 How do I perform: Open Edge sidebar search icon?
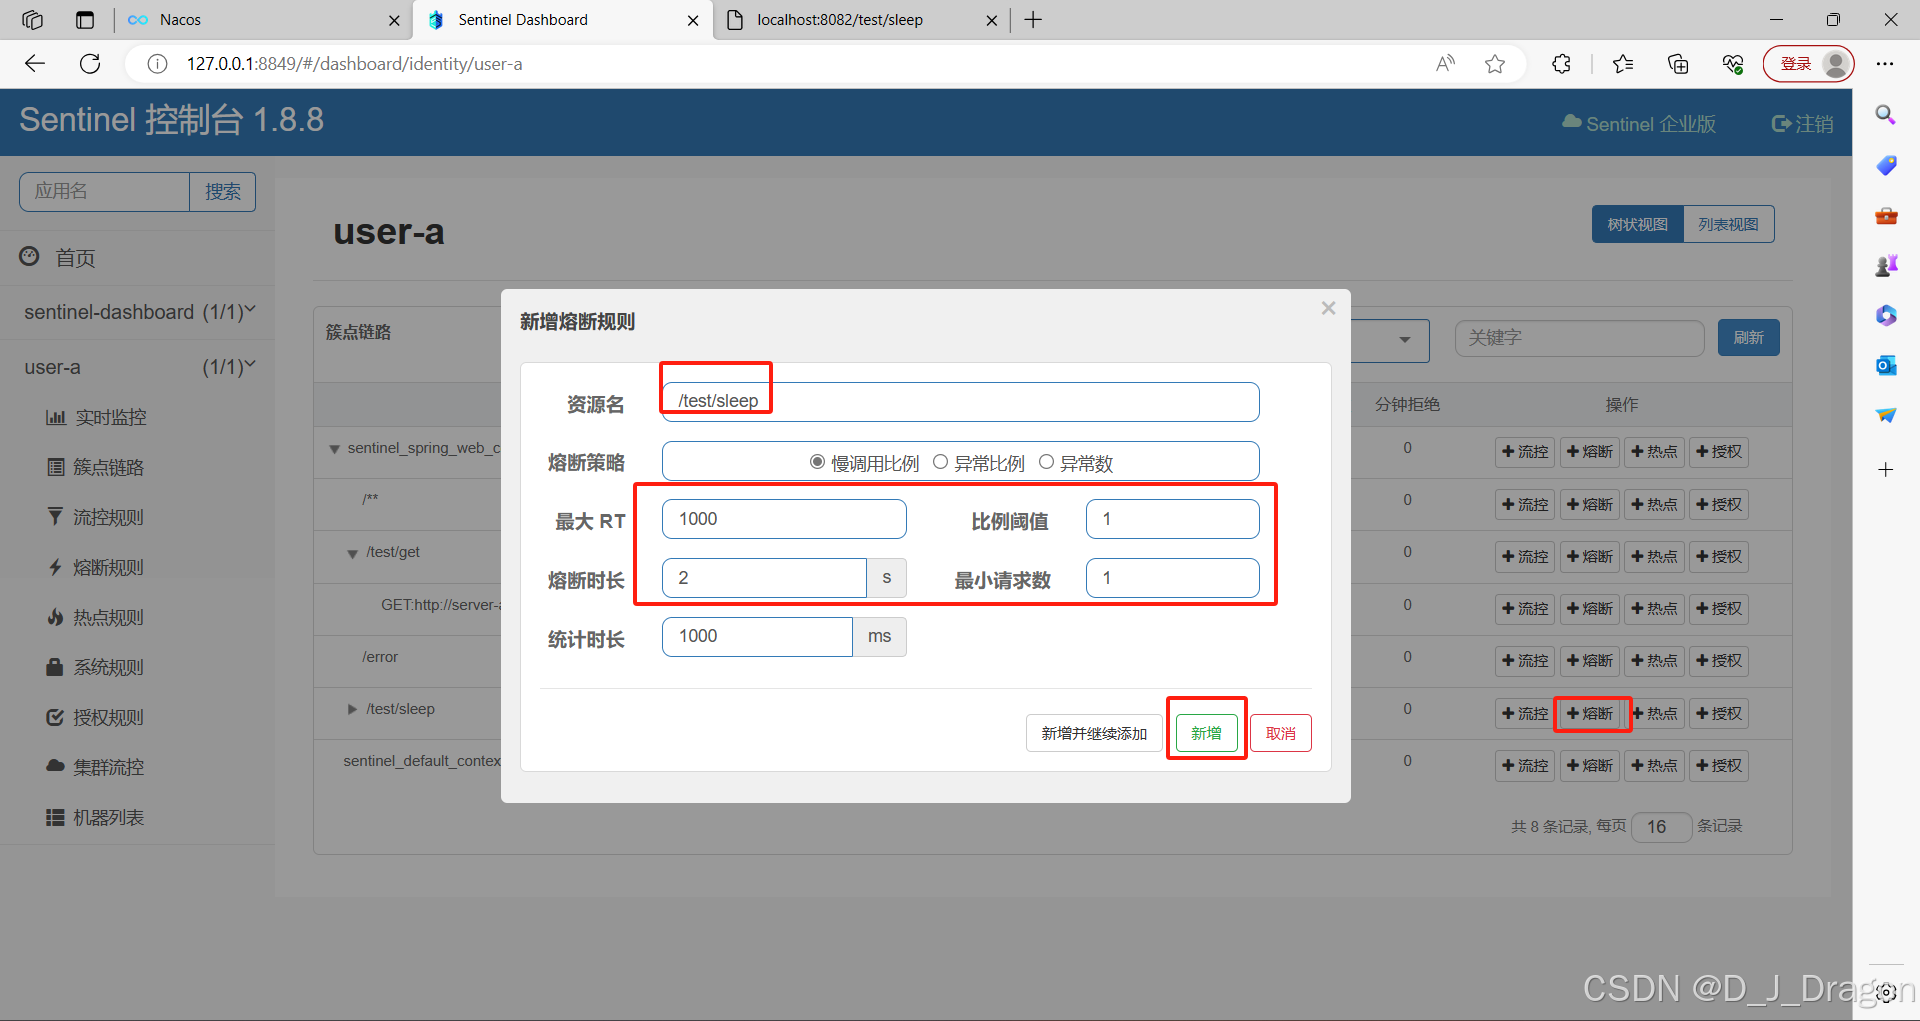pos(1885,115)
